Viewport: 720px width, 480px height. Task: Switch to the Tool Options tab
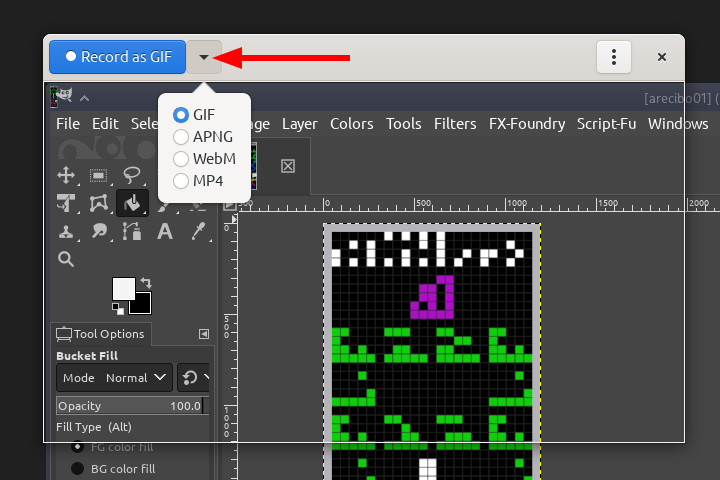coord(101,334)
